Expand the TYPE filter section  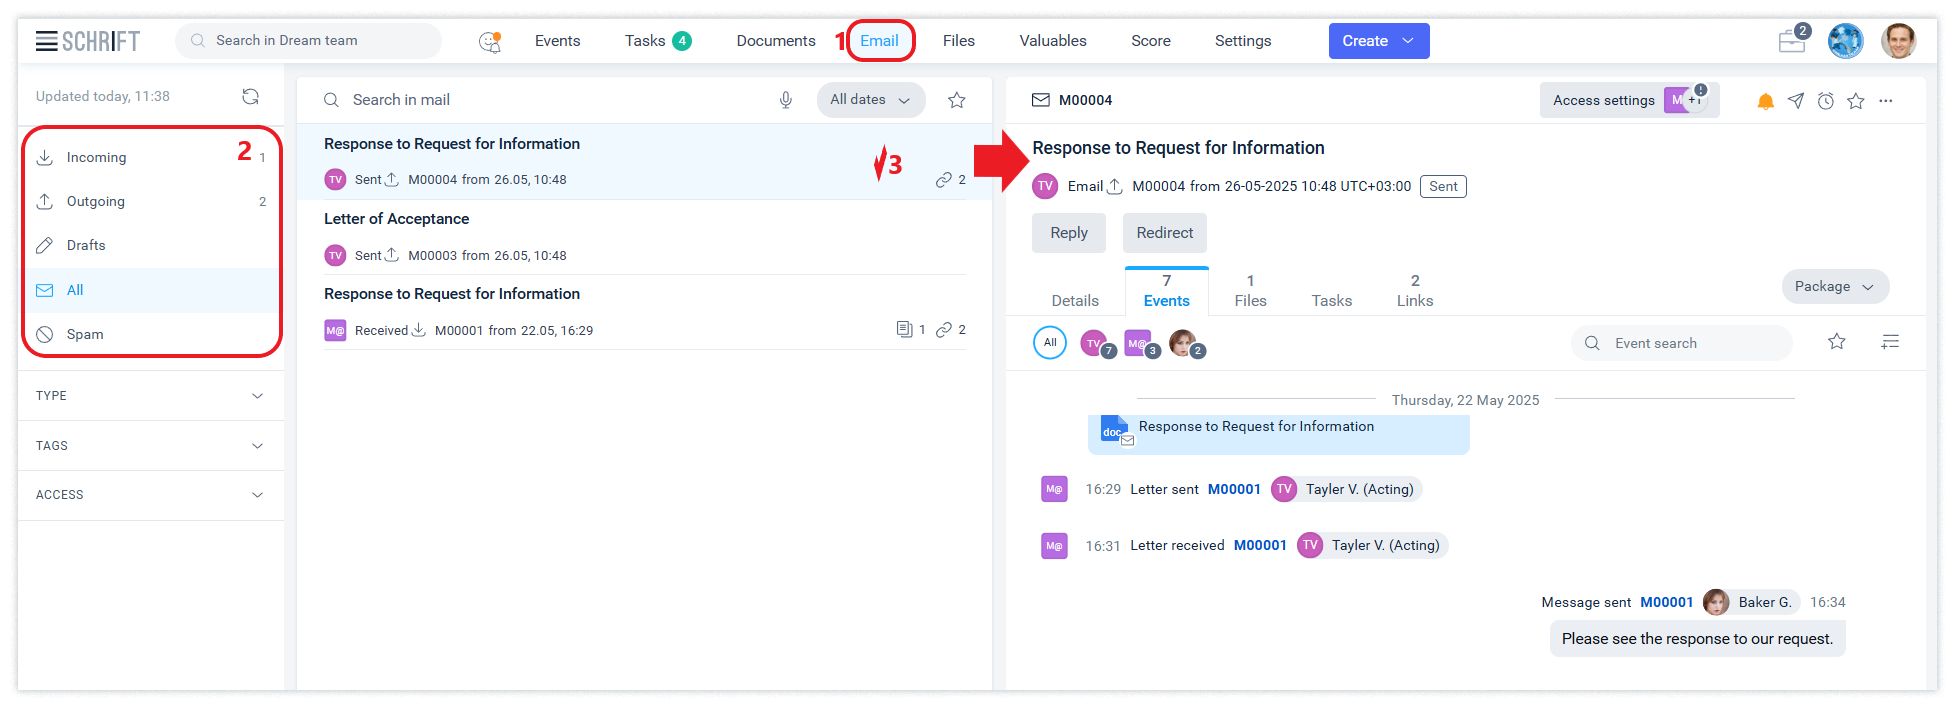[x=151, y=396]
